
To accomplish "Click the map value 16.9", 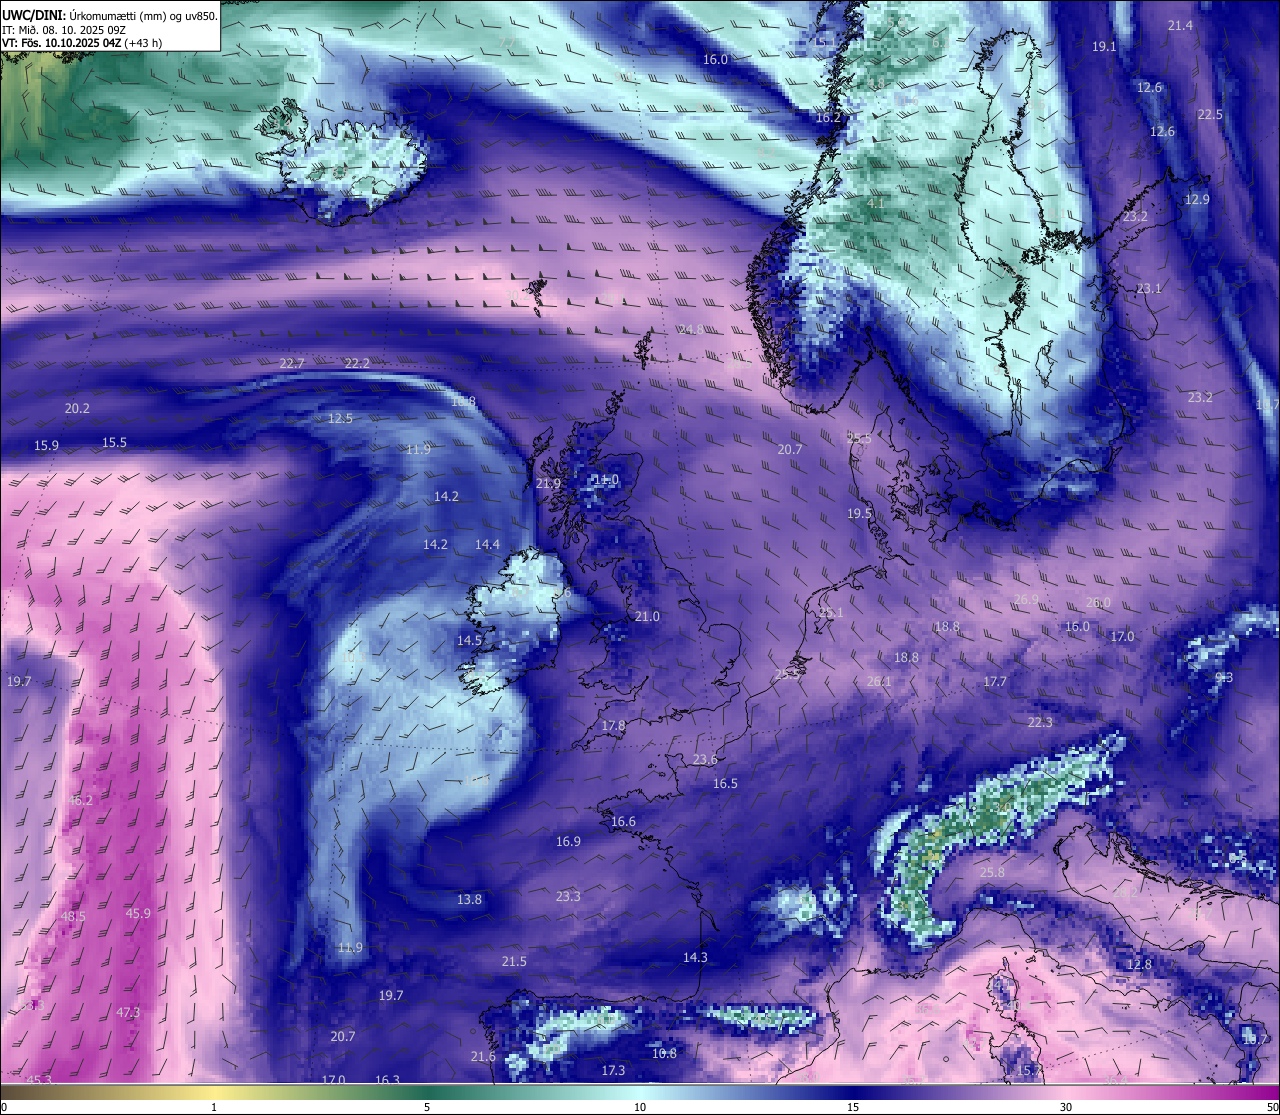I will (568, 841).
